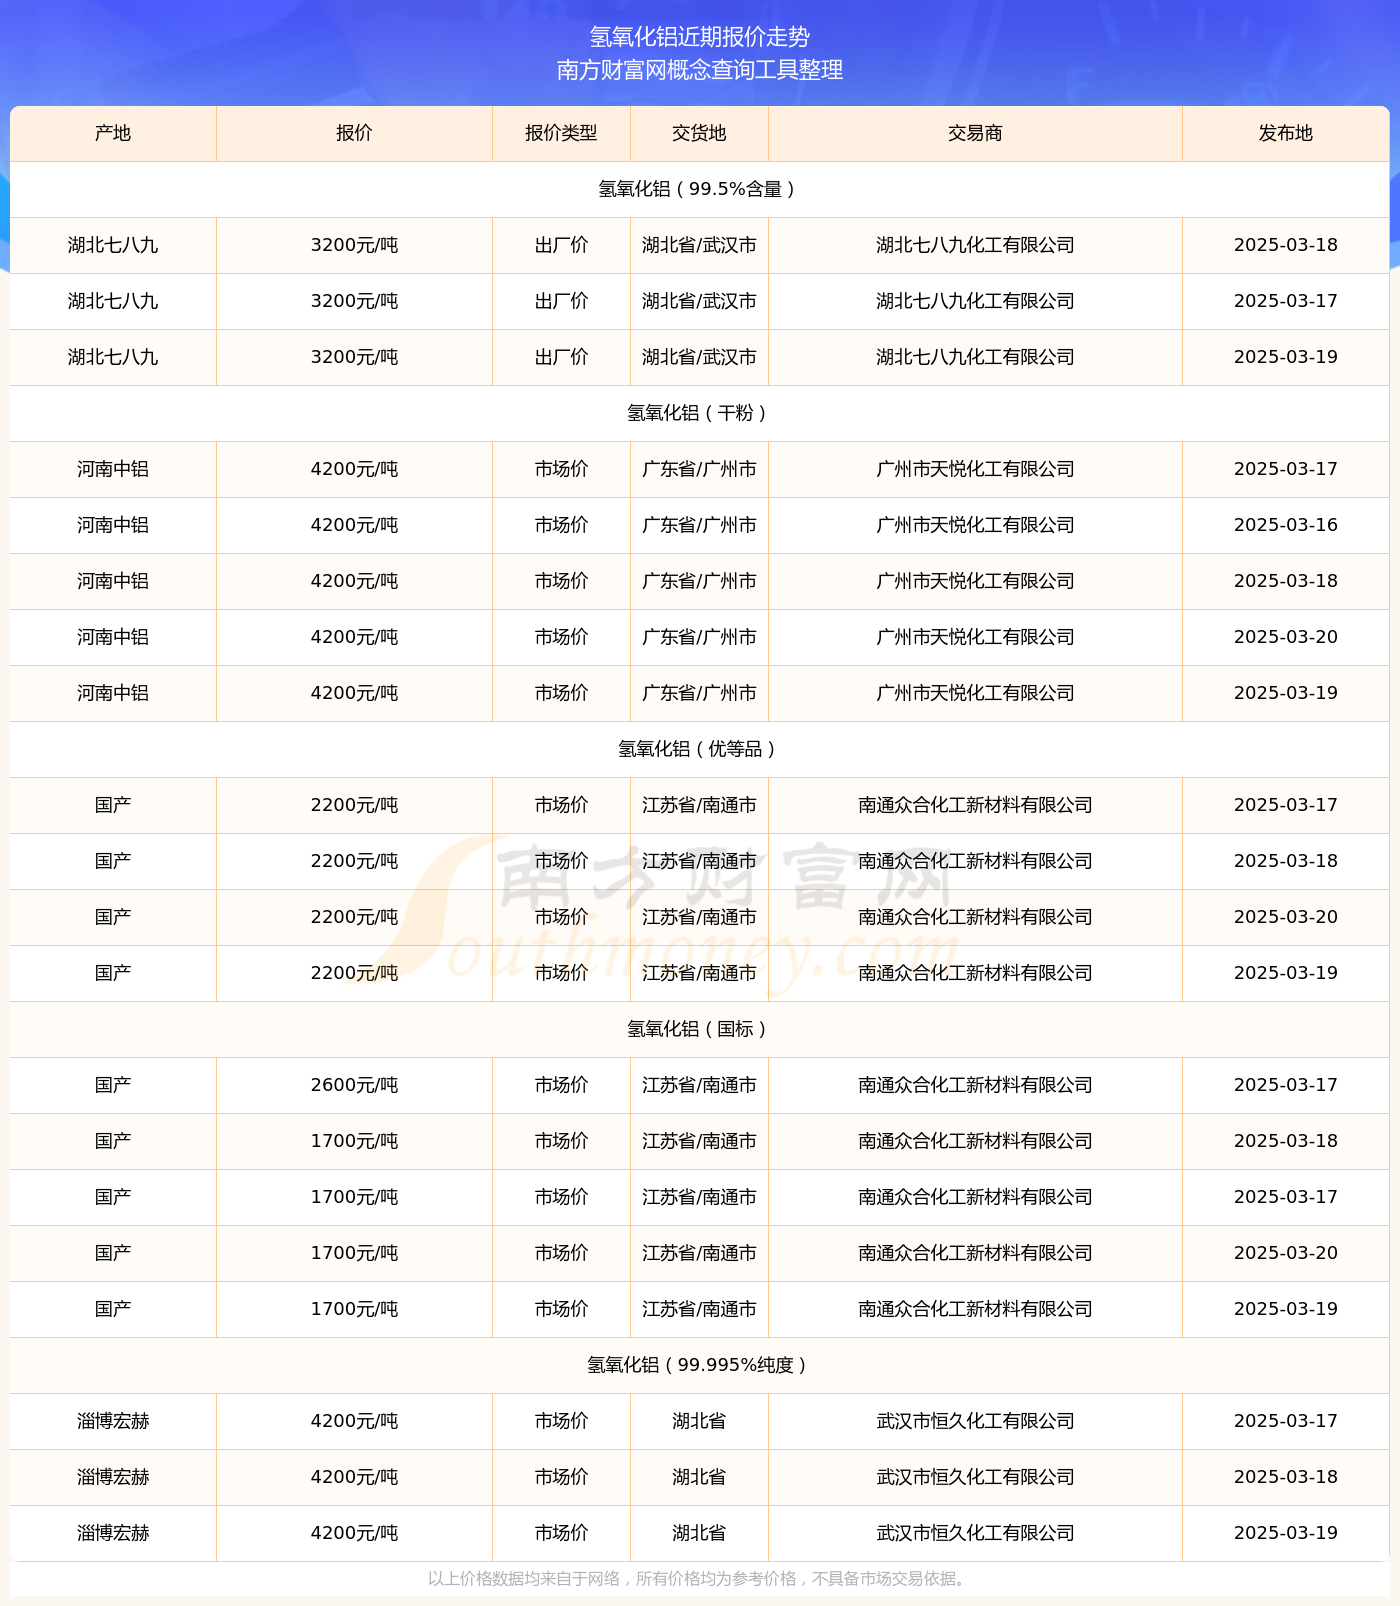This screenshot has width=1400, height=1606.
Task: Select the title 氢氧化铝近期报价走势
Action: [700, 37]
